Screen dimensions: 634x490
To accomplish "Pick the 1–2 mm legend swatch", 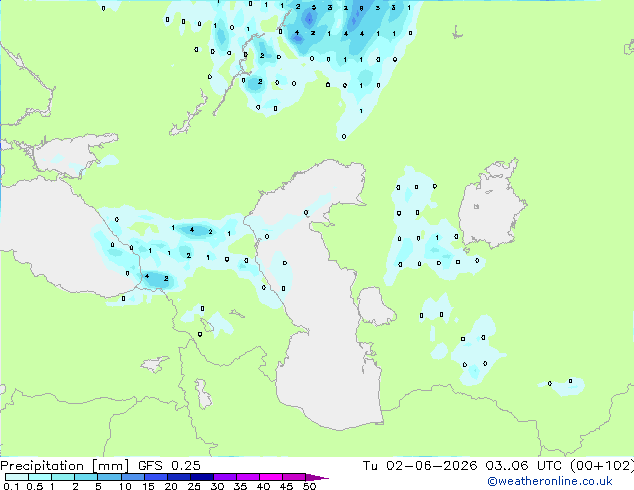I will (63, 477).
